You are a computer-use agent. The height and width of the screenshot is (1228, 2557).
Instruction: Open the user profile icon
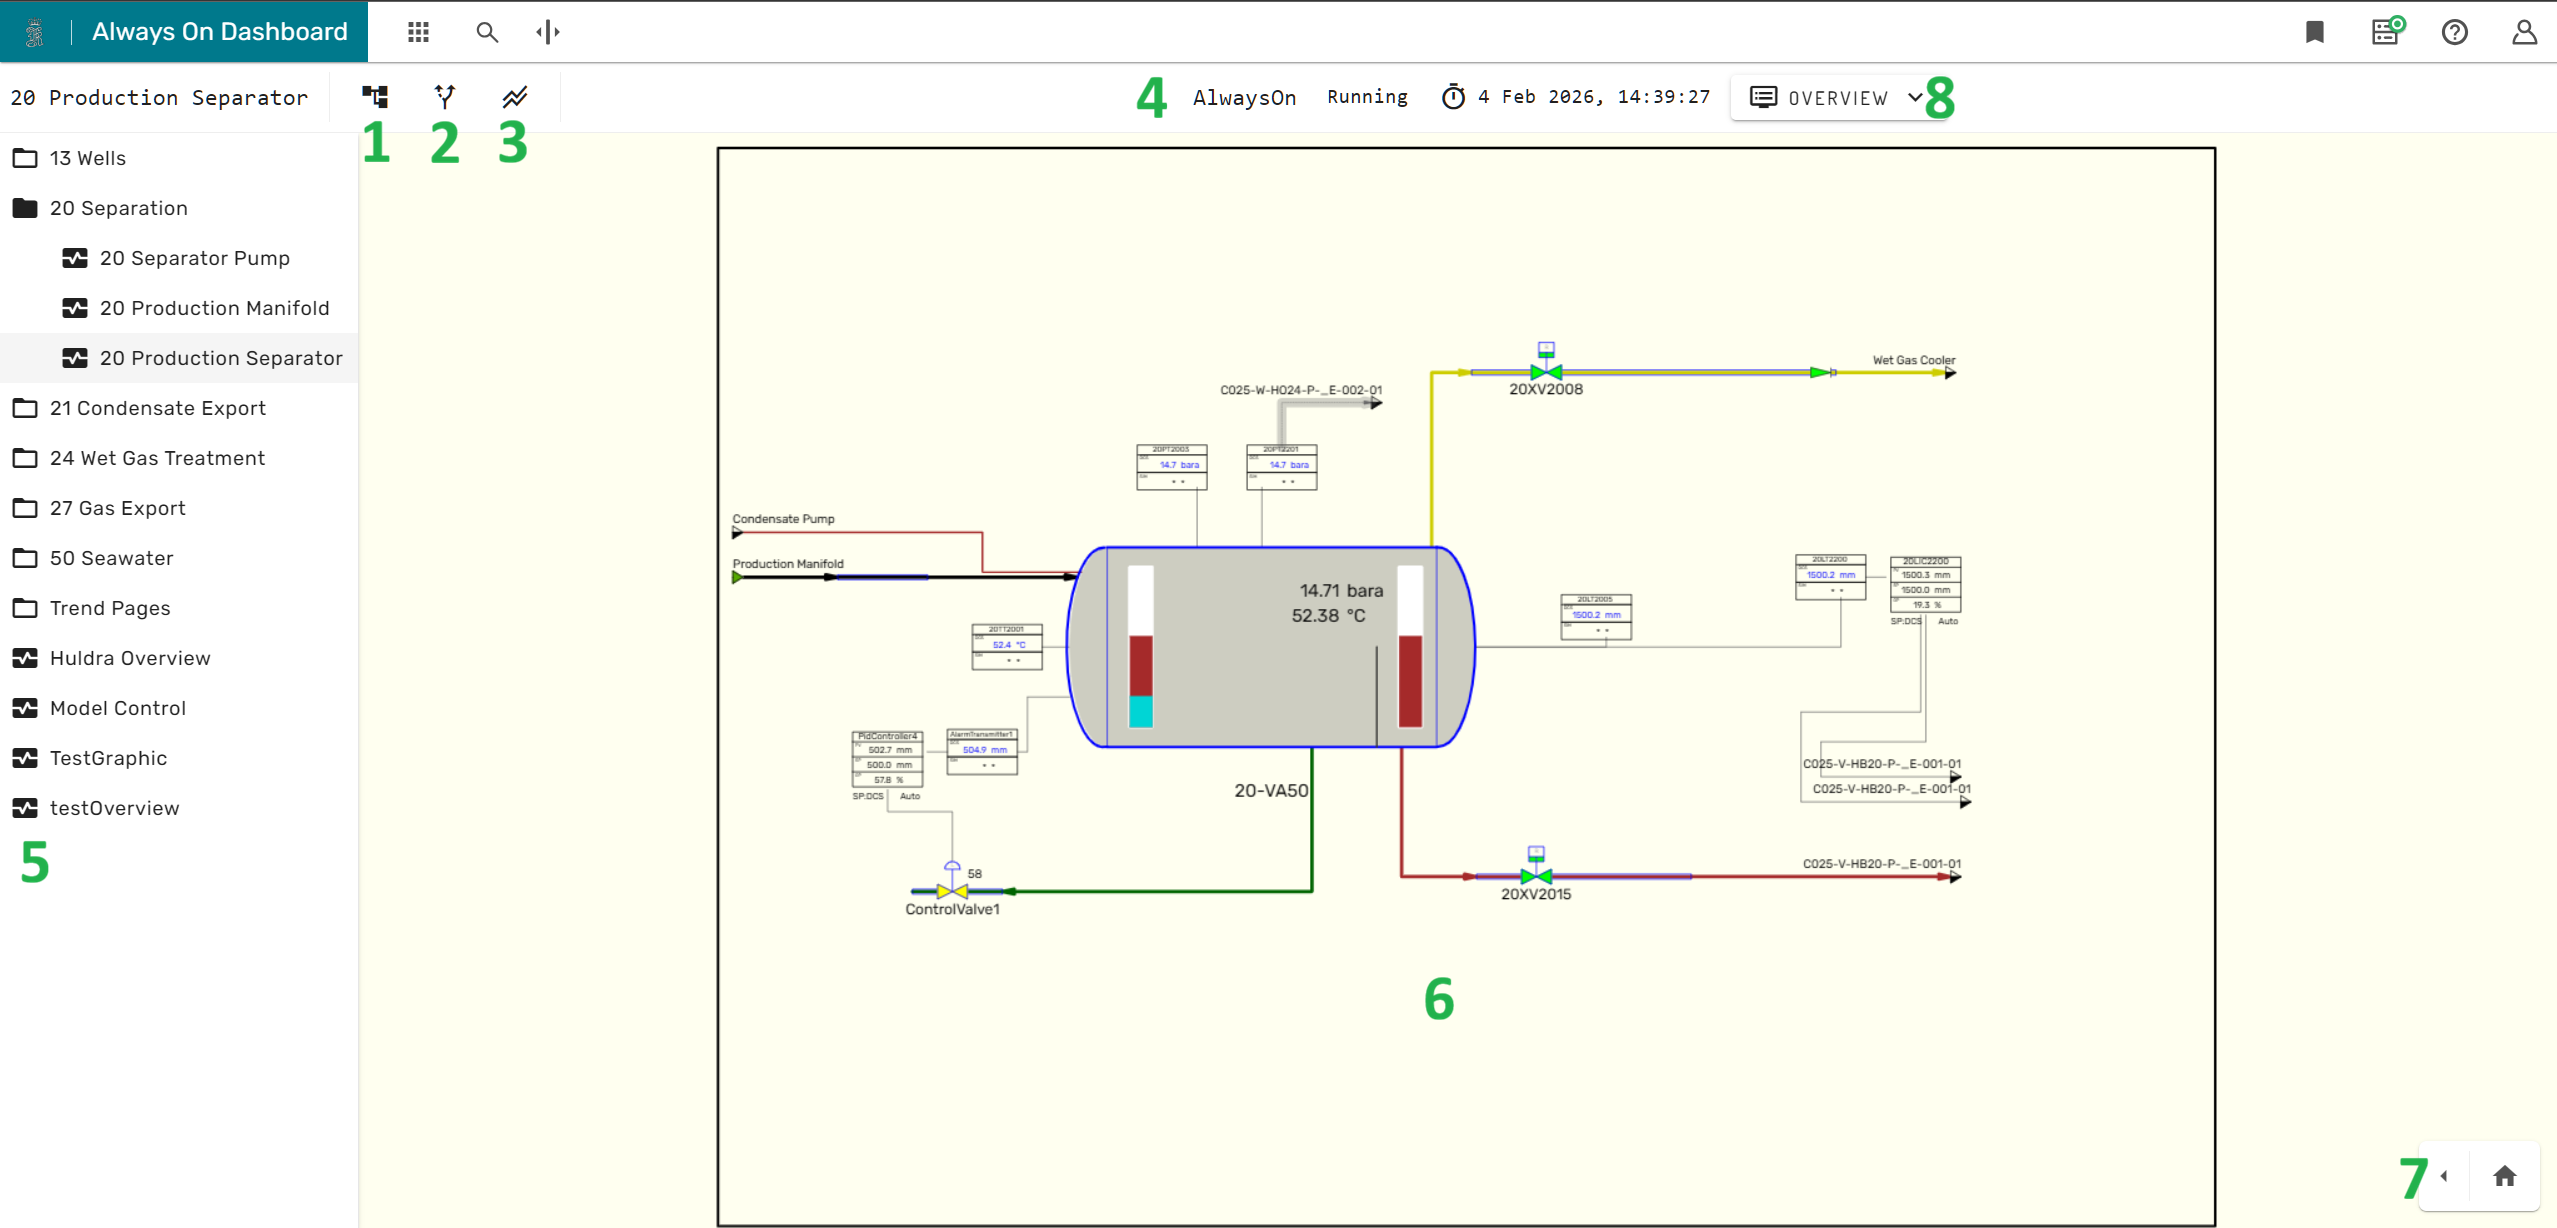tap(2524, 32)
